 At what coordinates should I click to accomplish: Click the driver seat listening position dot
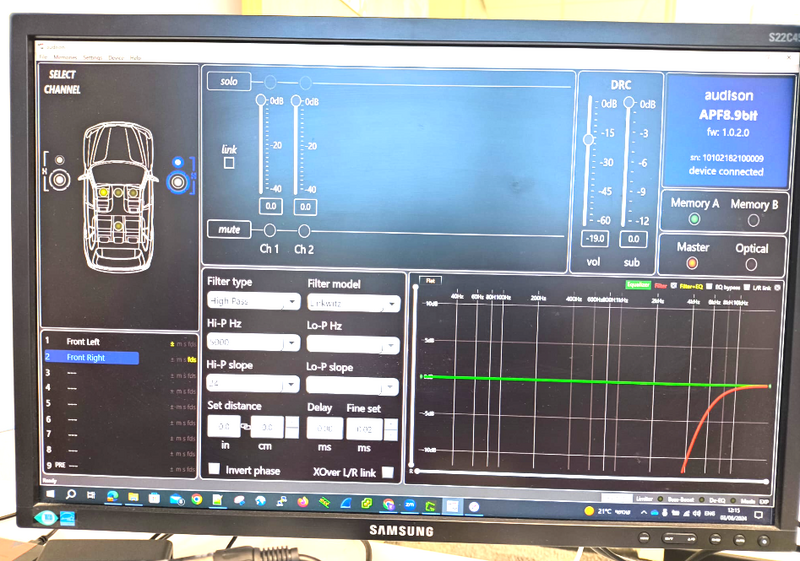pyautogui.click(x=103, y=192)
